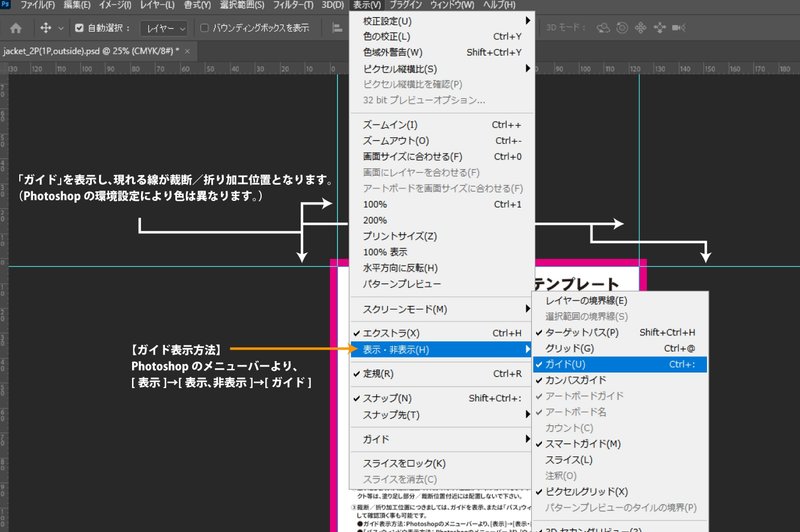800x532 pixels.
Task: Click the 3D pan camera icon
Action: 640,28
